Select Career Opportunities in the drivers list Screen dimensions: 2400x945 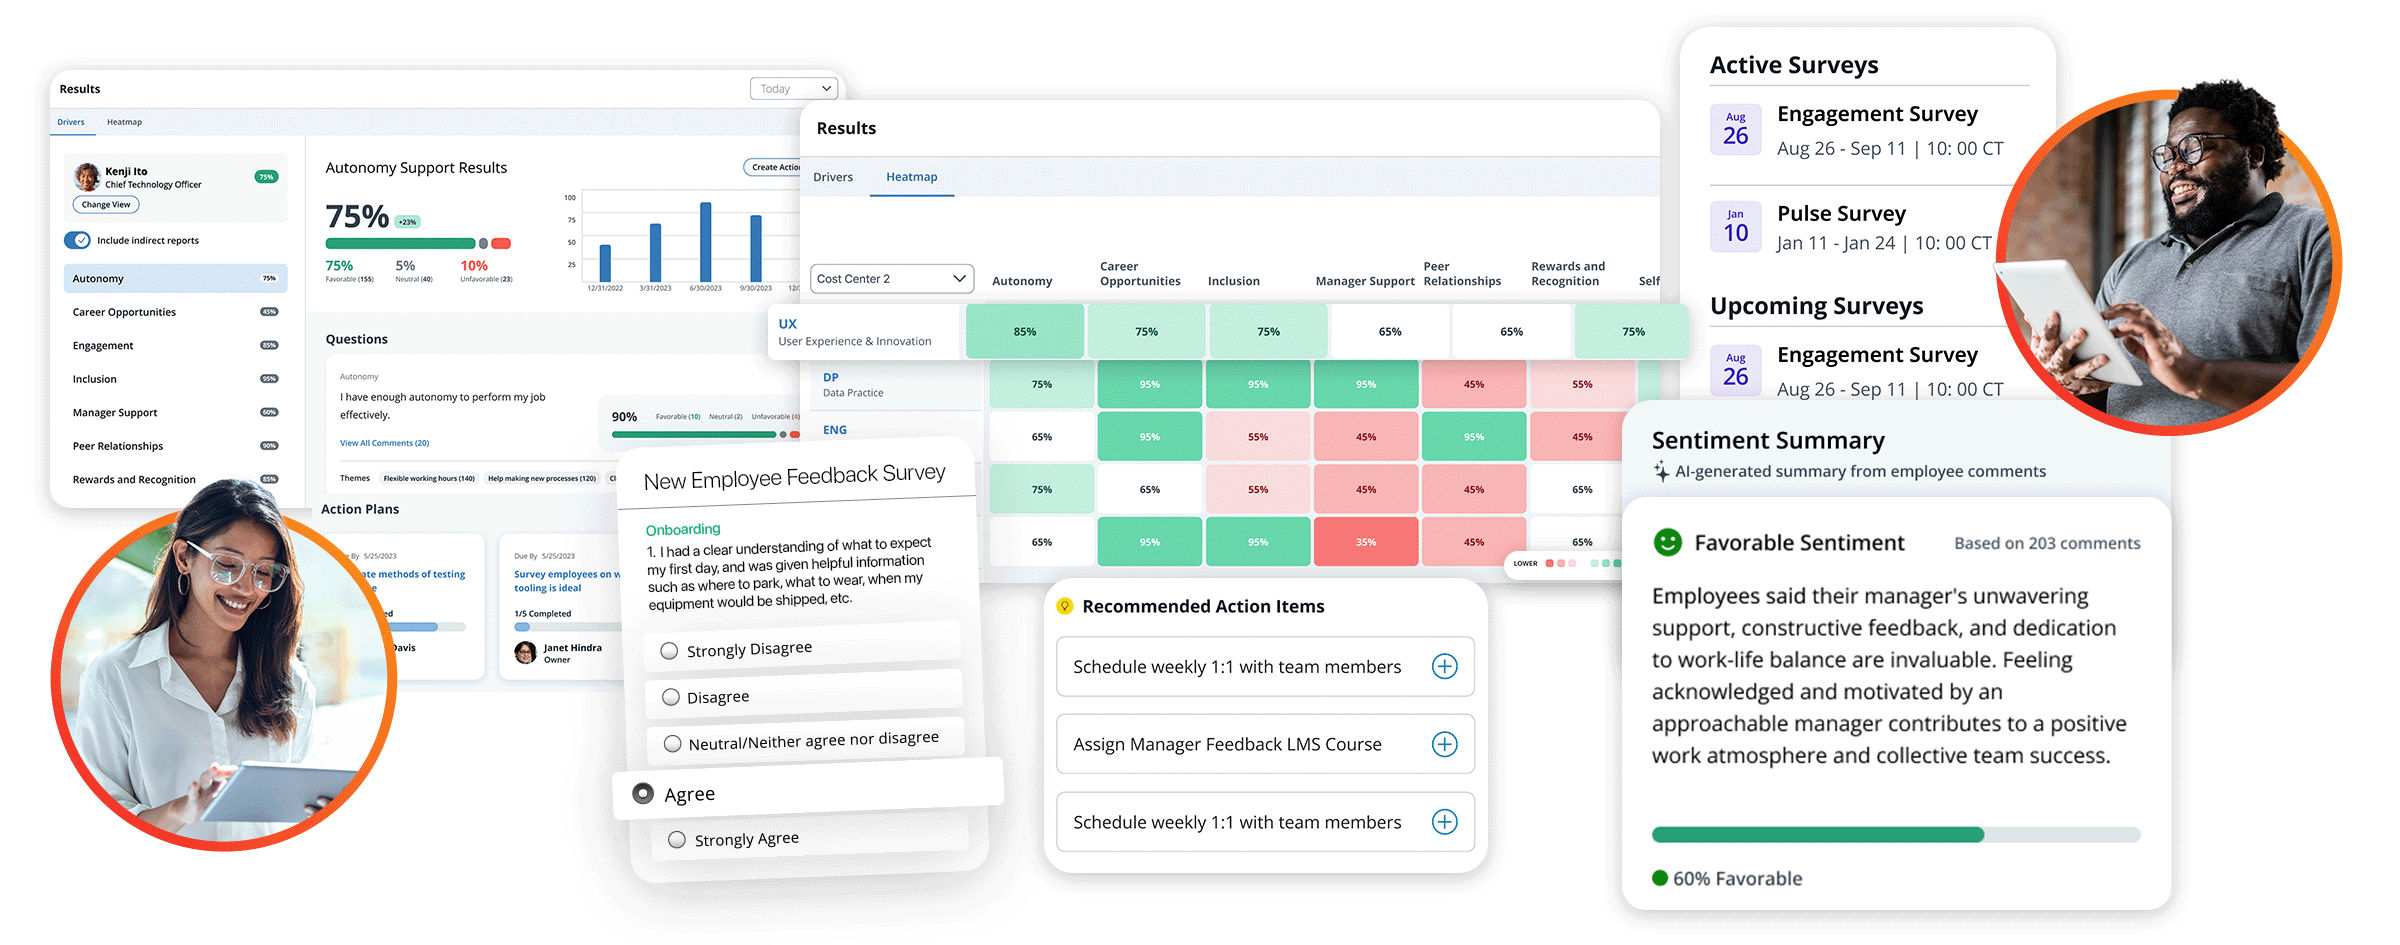pyautogui.click(x=124, y=312)
